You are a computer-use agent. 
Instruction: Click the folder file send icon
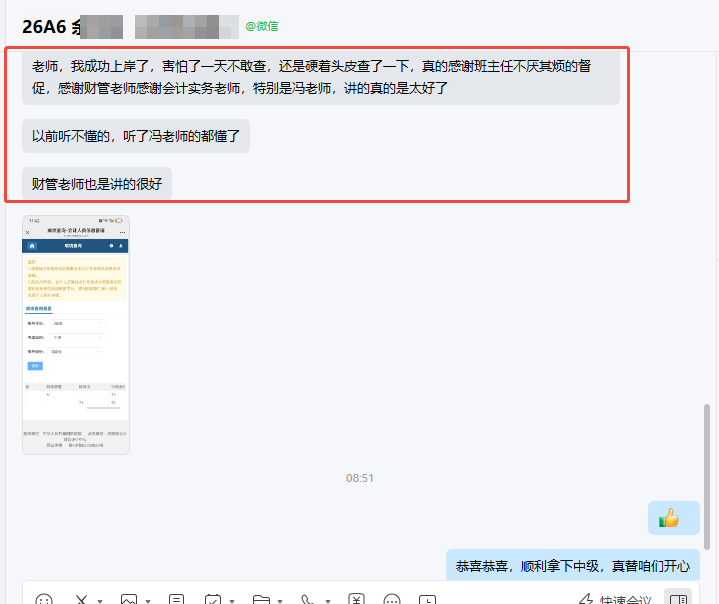(x=261, y=600)
